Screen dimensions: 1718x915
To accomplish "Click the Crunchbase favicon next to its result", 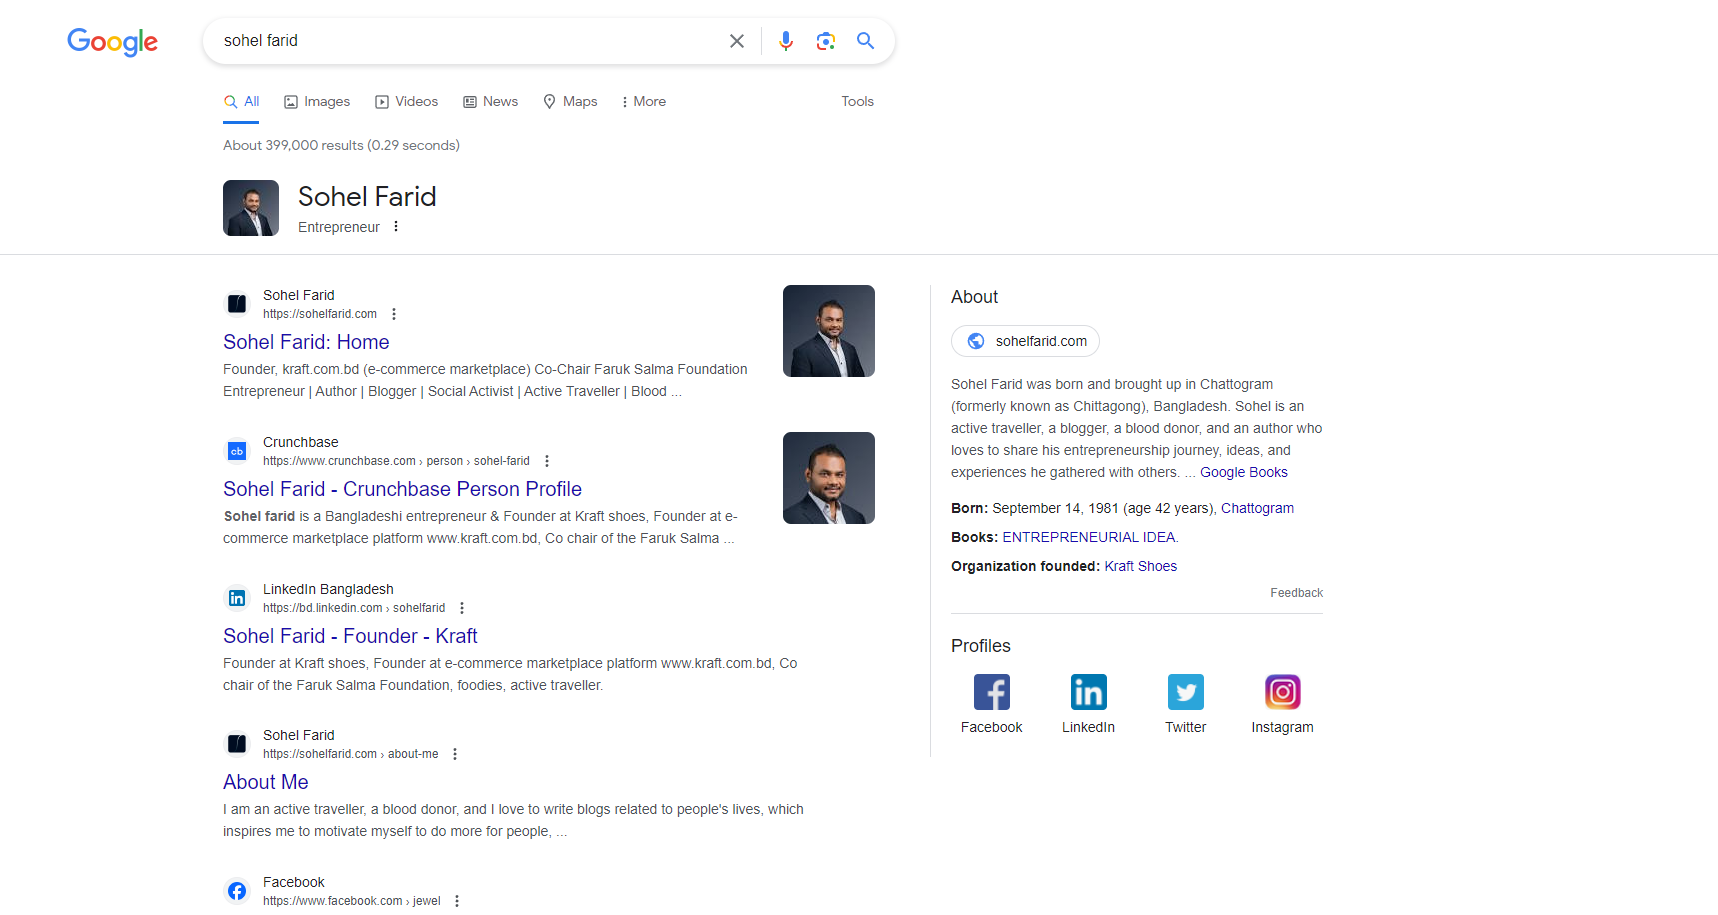I will (x=237, y=451).
